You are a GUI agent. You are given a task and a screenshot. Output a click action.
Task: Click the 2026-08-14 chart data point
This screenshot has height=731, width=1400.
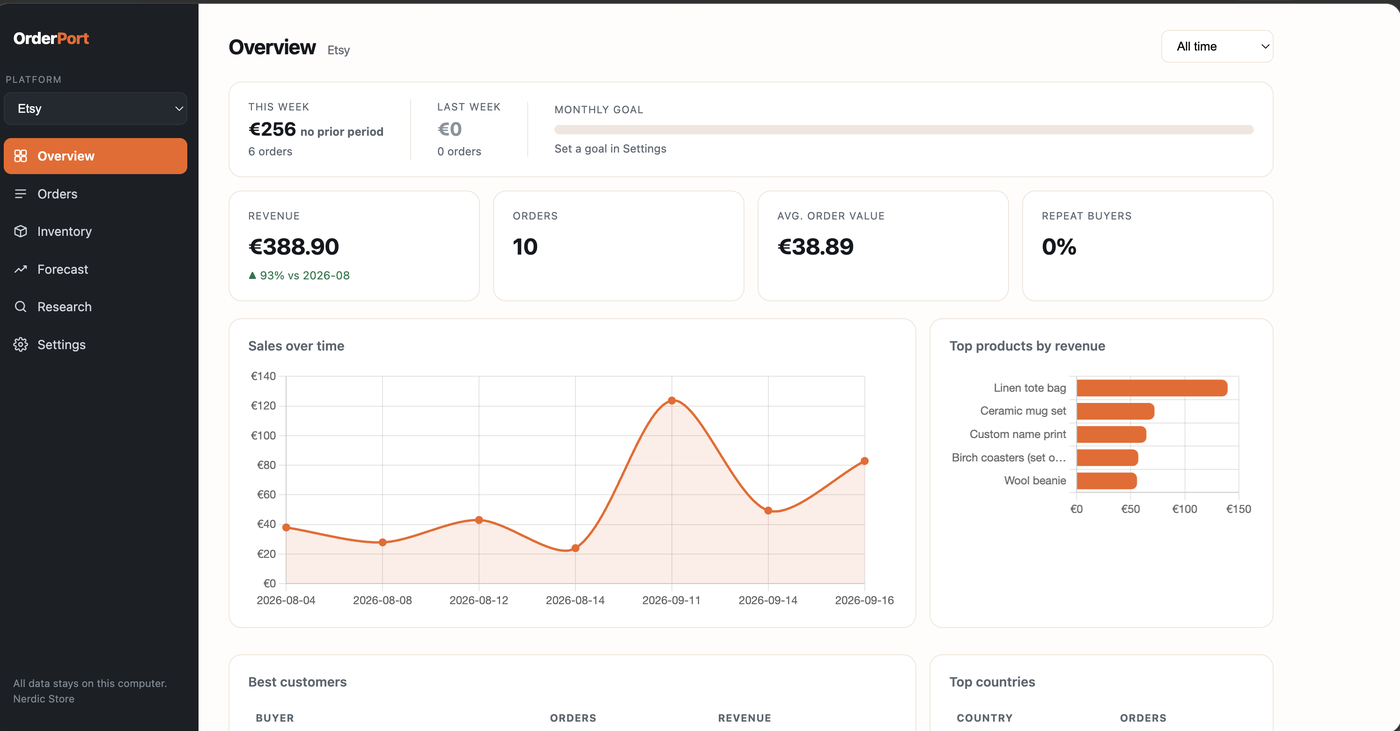575,548
